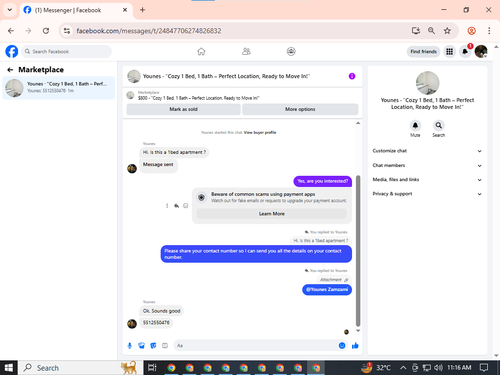Screen dimensions: 500x375
Task: Open the Windows Start menu
Action: pos(9,368)
